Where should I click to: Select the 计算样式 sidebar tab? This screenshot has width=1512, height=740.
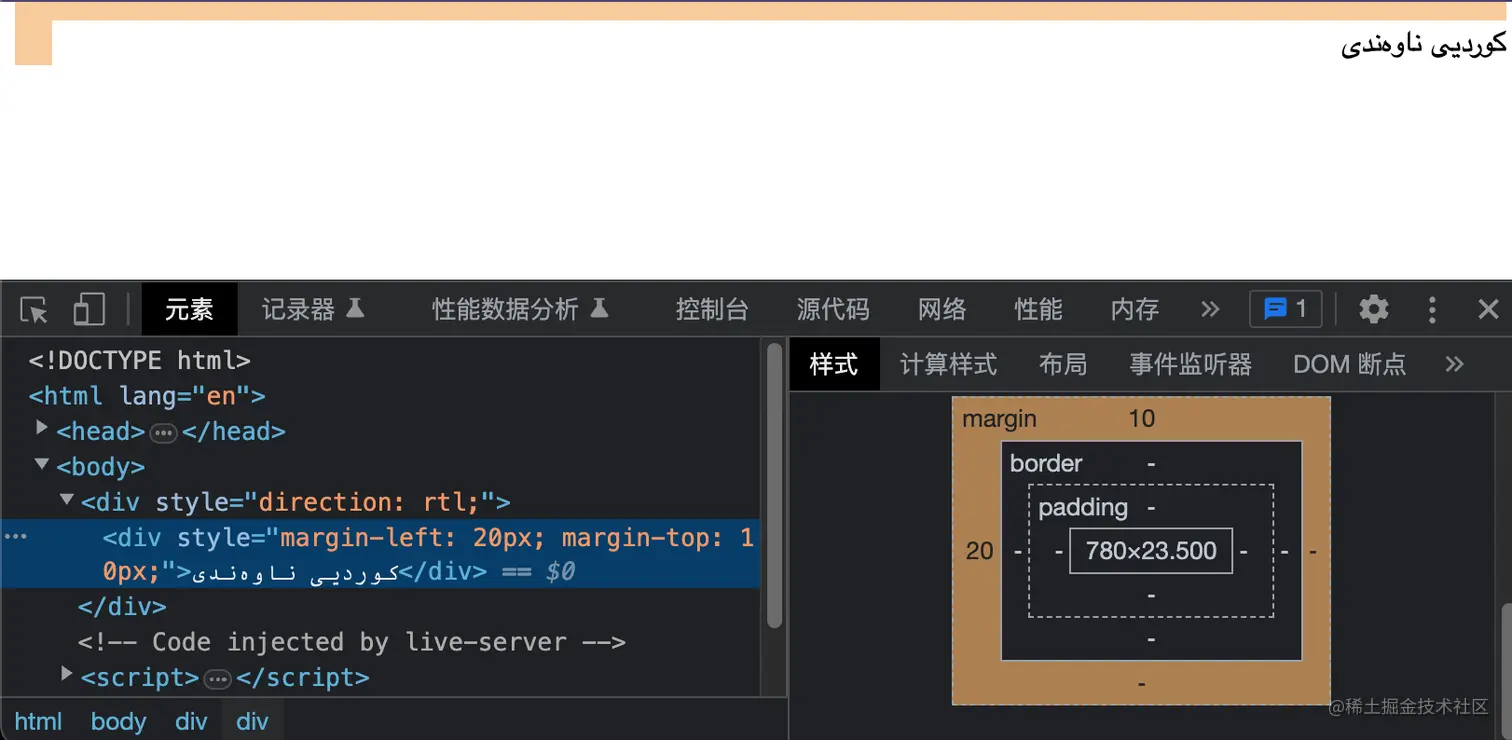point(948,364)
